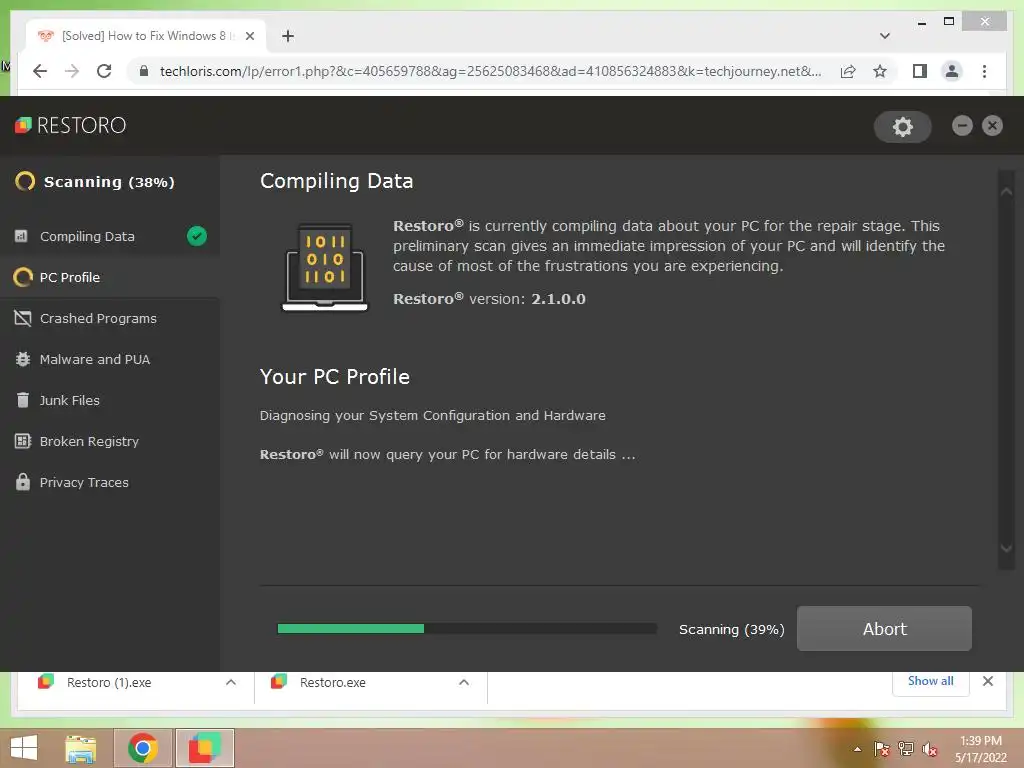1024x768 pixels.
Task: Select the Compiling Data sidebar item
Action: point(110,236)
